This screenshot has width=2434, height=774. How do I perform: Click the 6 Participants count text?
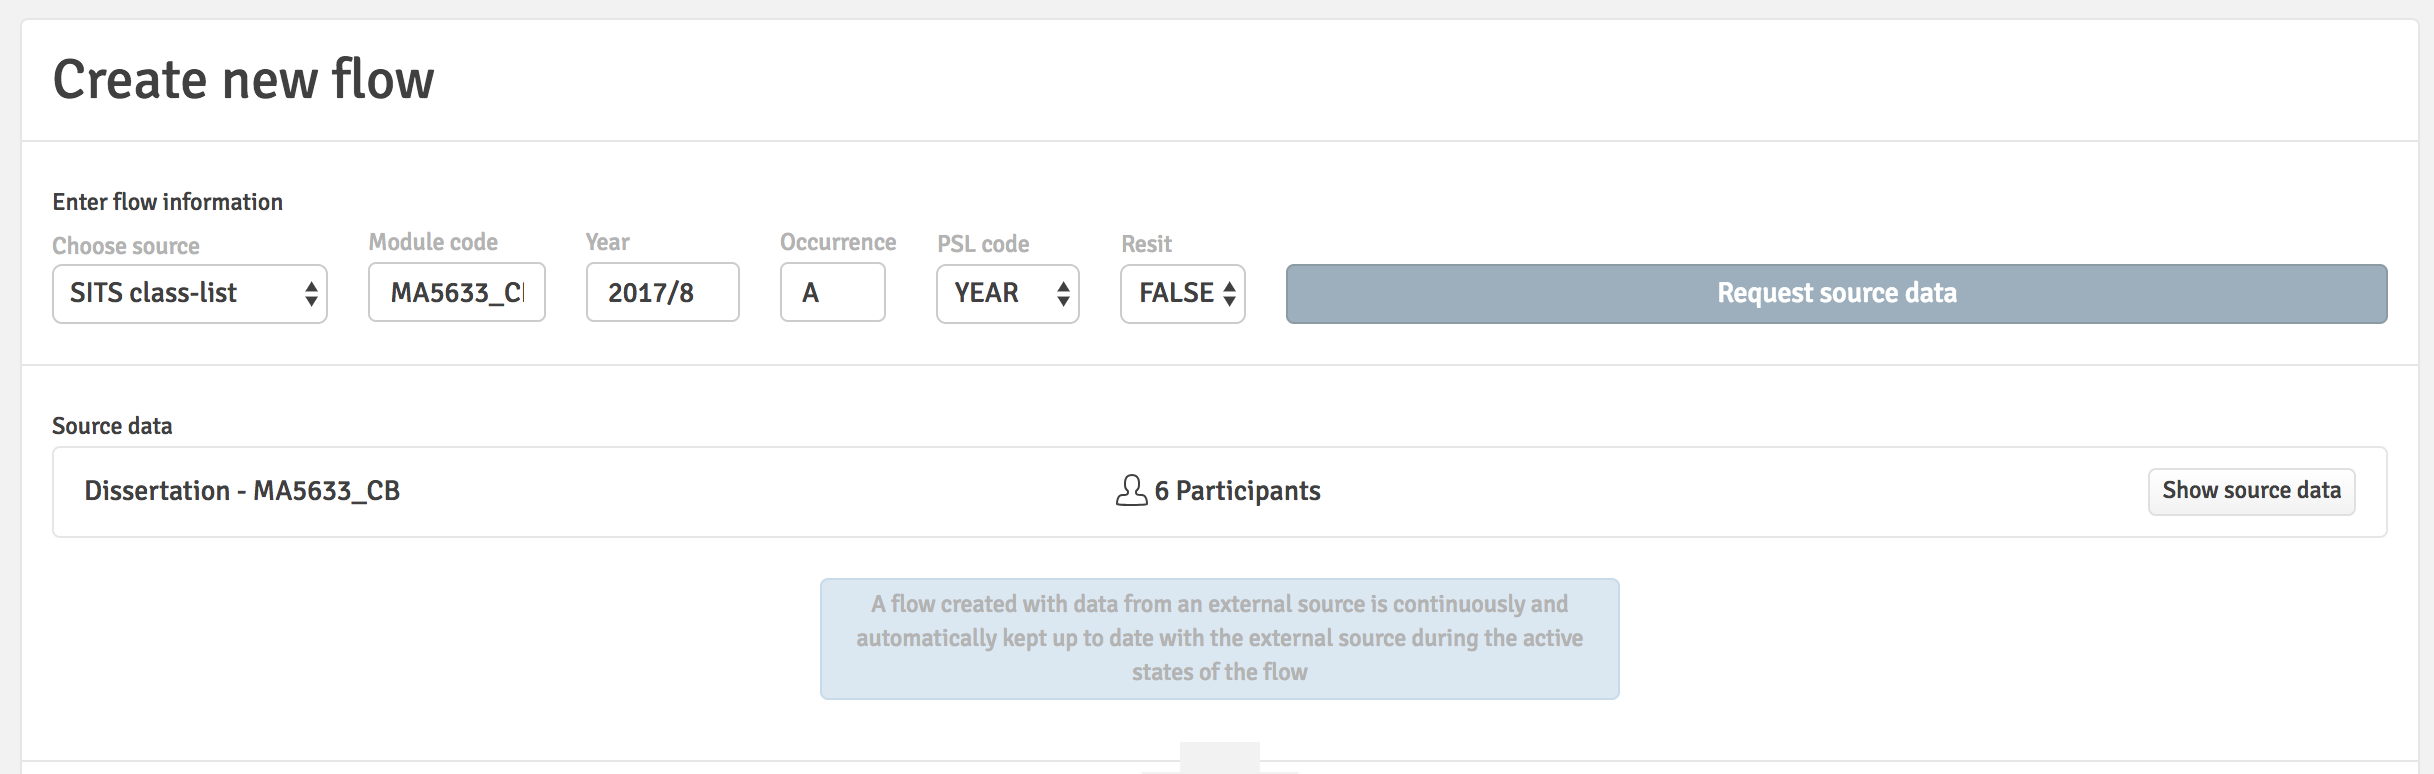[x=1237, y=491]
